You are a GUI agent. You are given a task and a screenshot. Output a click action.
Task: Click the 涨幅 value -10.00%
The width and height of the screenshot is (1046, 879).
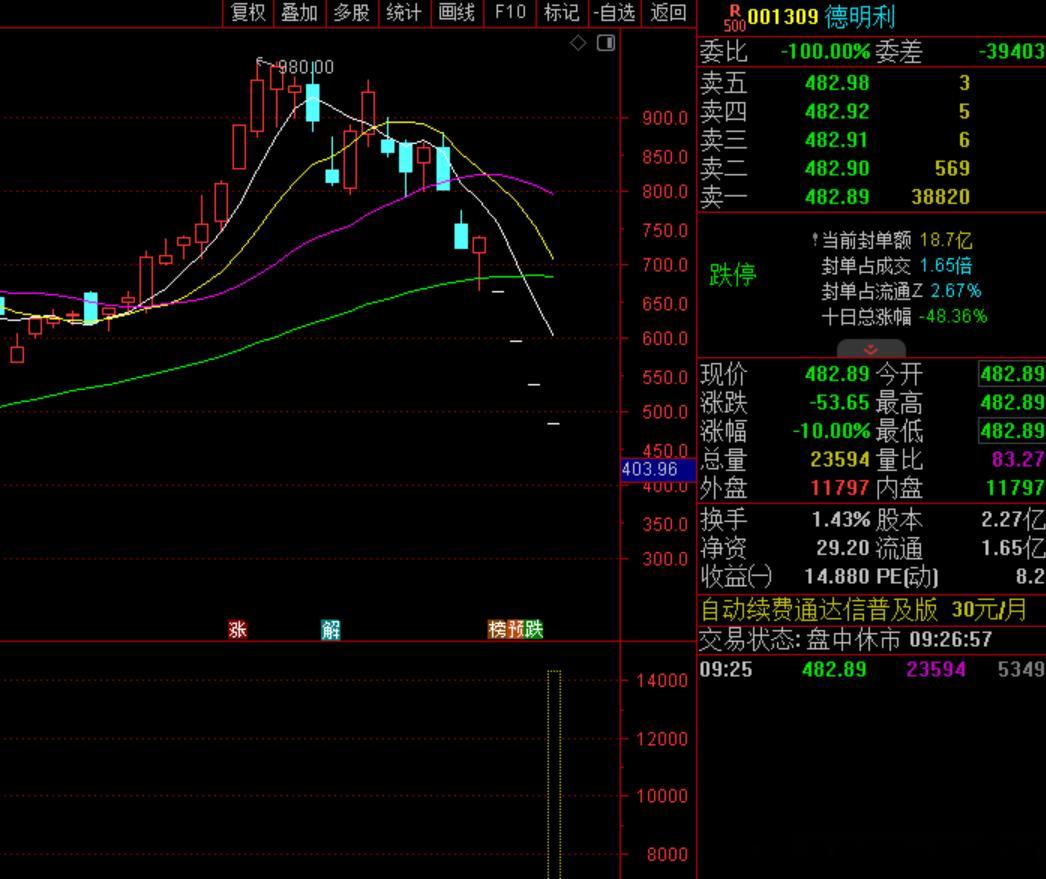click(831, 431)
